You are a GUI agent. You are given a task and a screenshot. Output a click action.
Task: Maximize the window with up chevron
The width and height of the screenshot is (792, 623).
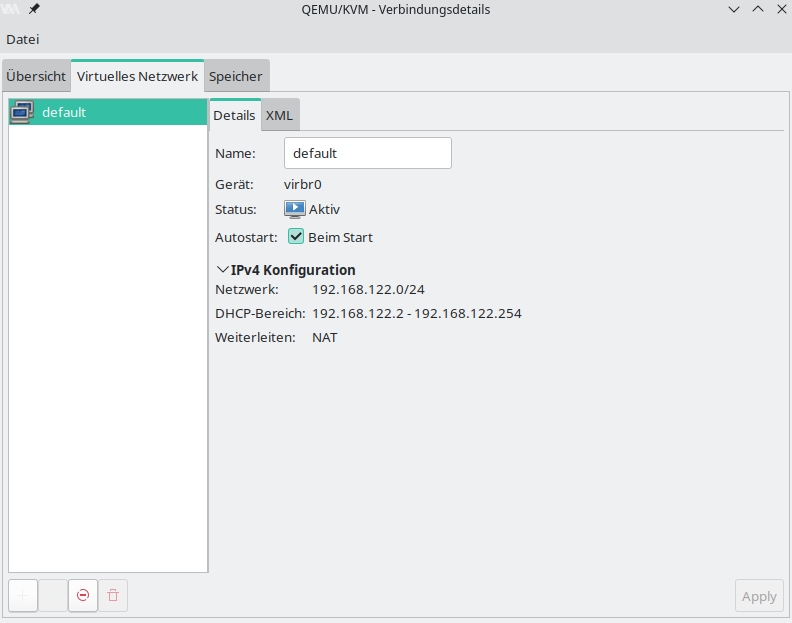pos(758,9)
